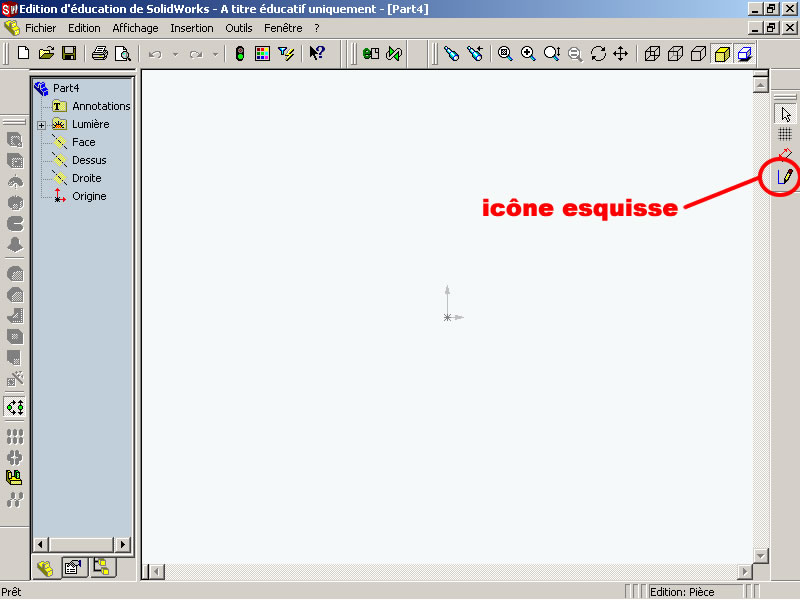Select the Face plane in tree
The width and height of the screenshot is (800, 600).
(x=83, y=142)
